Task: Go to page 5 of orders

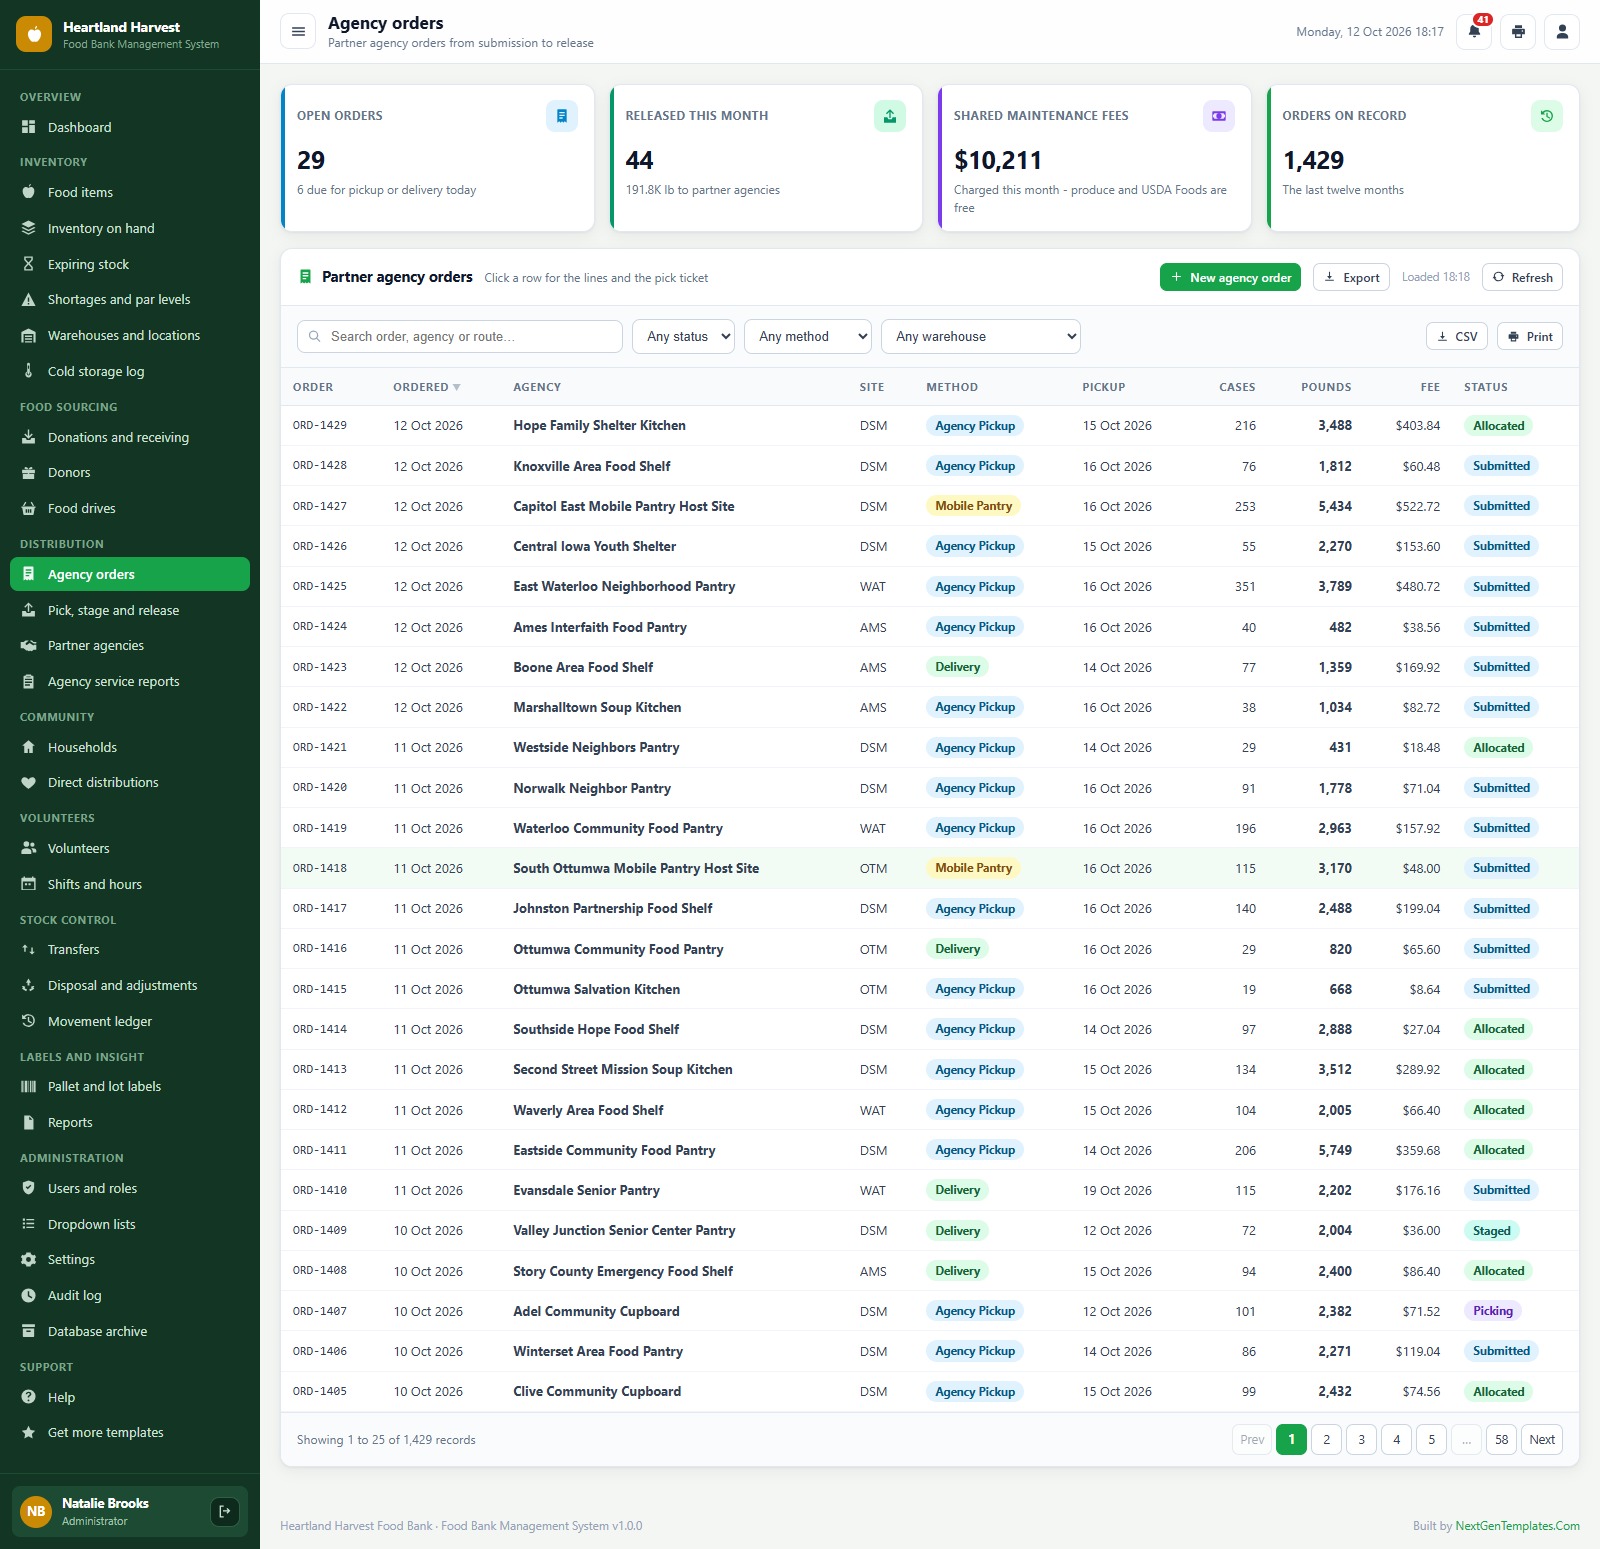Action: coord(1431,1440)
